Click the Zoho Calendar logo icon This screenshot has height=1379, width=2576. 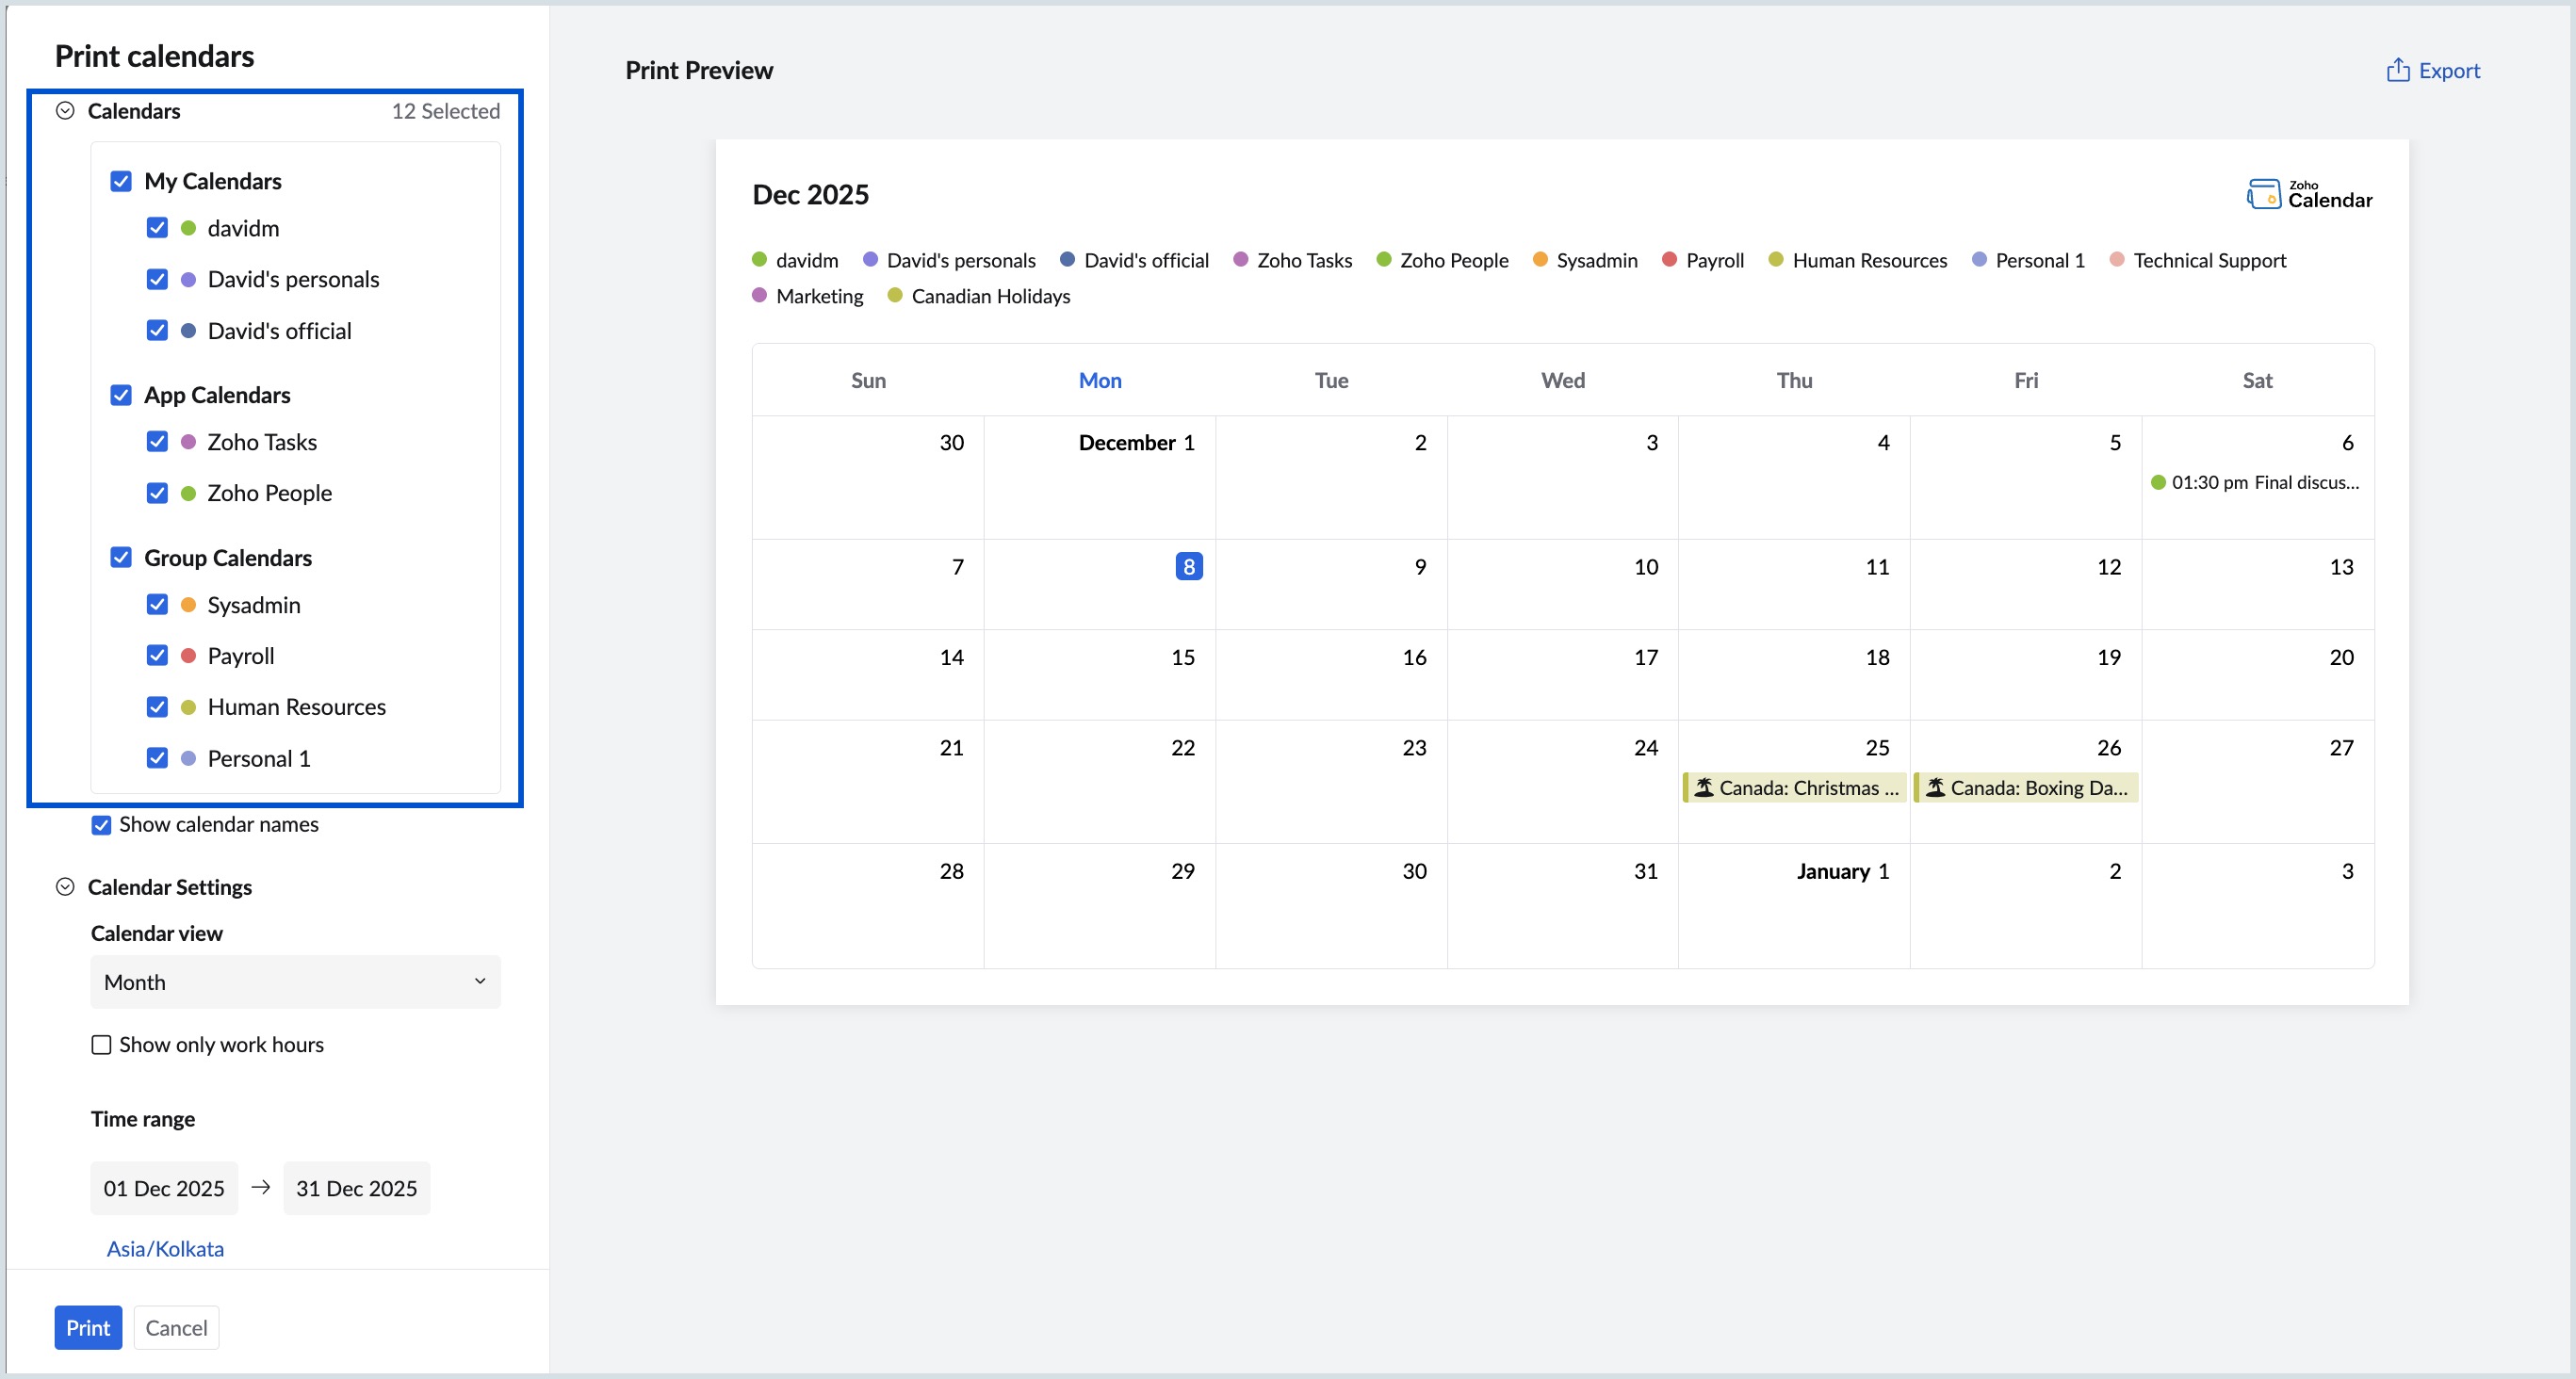[x=2263, y=193]
